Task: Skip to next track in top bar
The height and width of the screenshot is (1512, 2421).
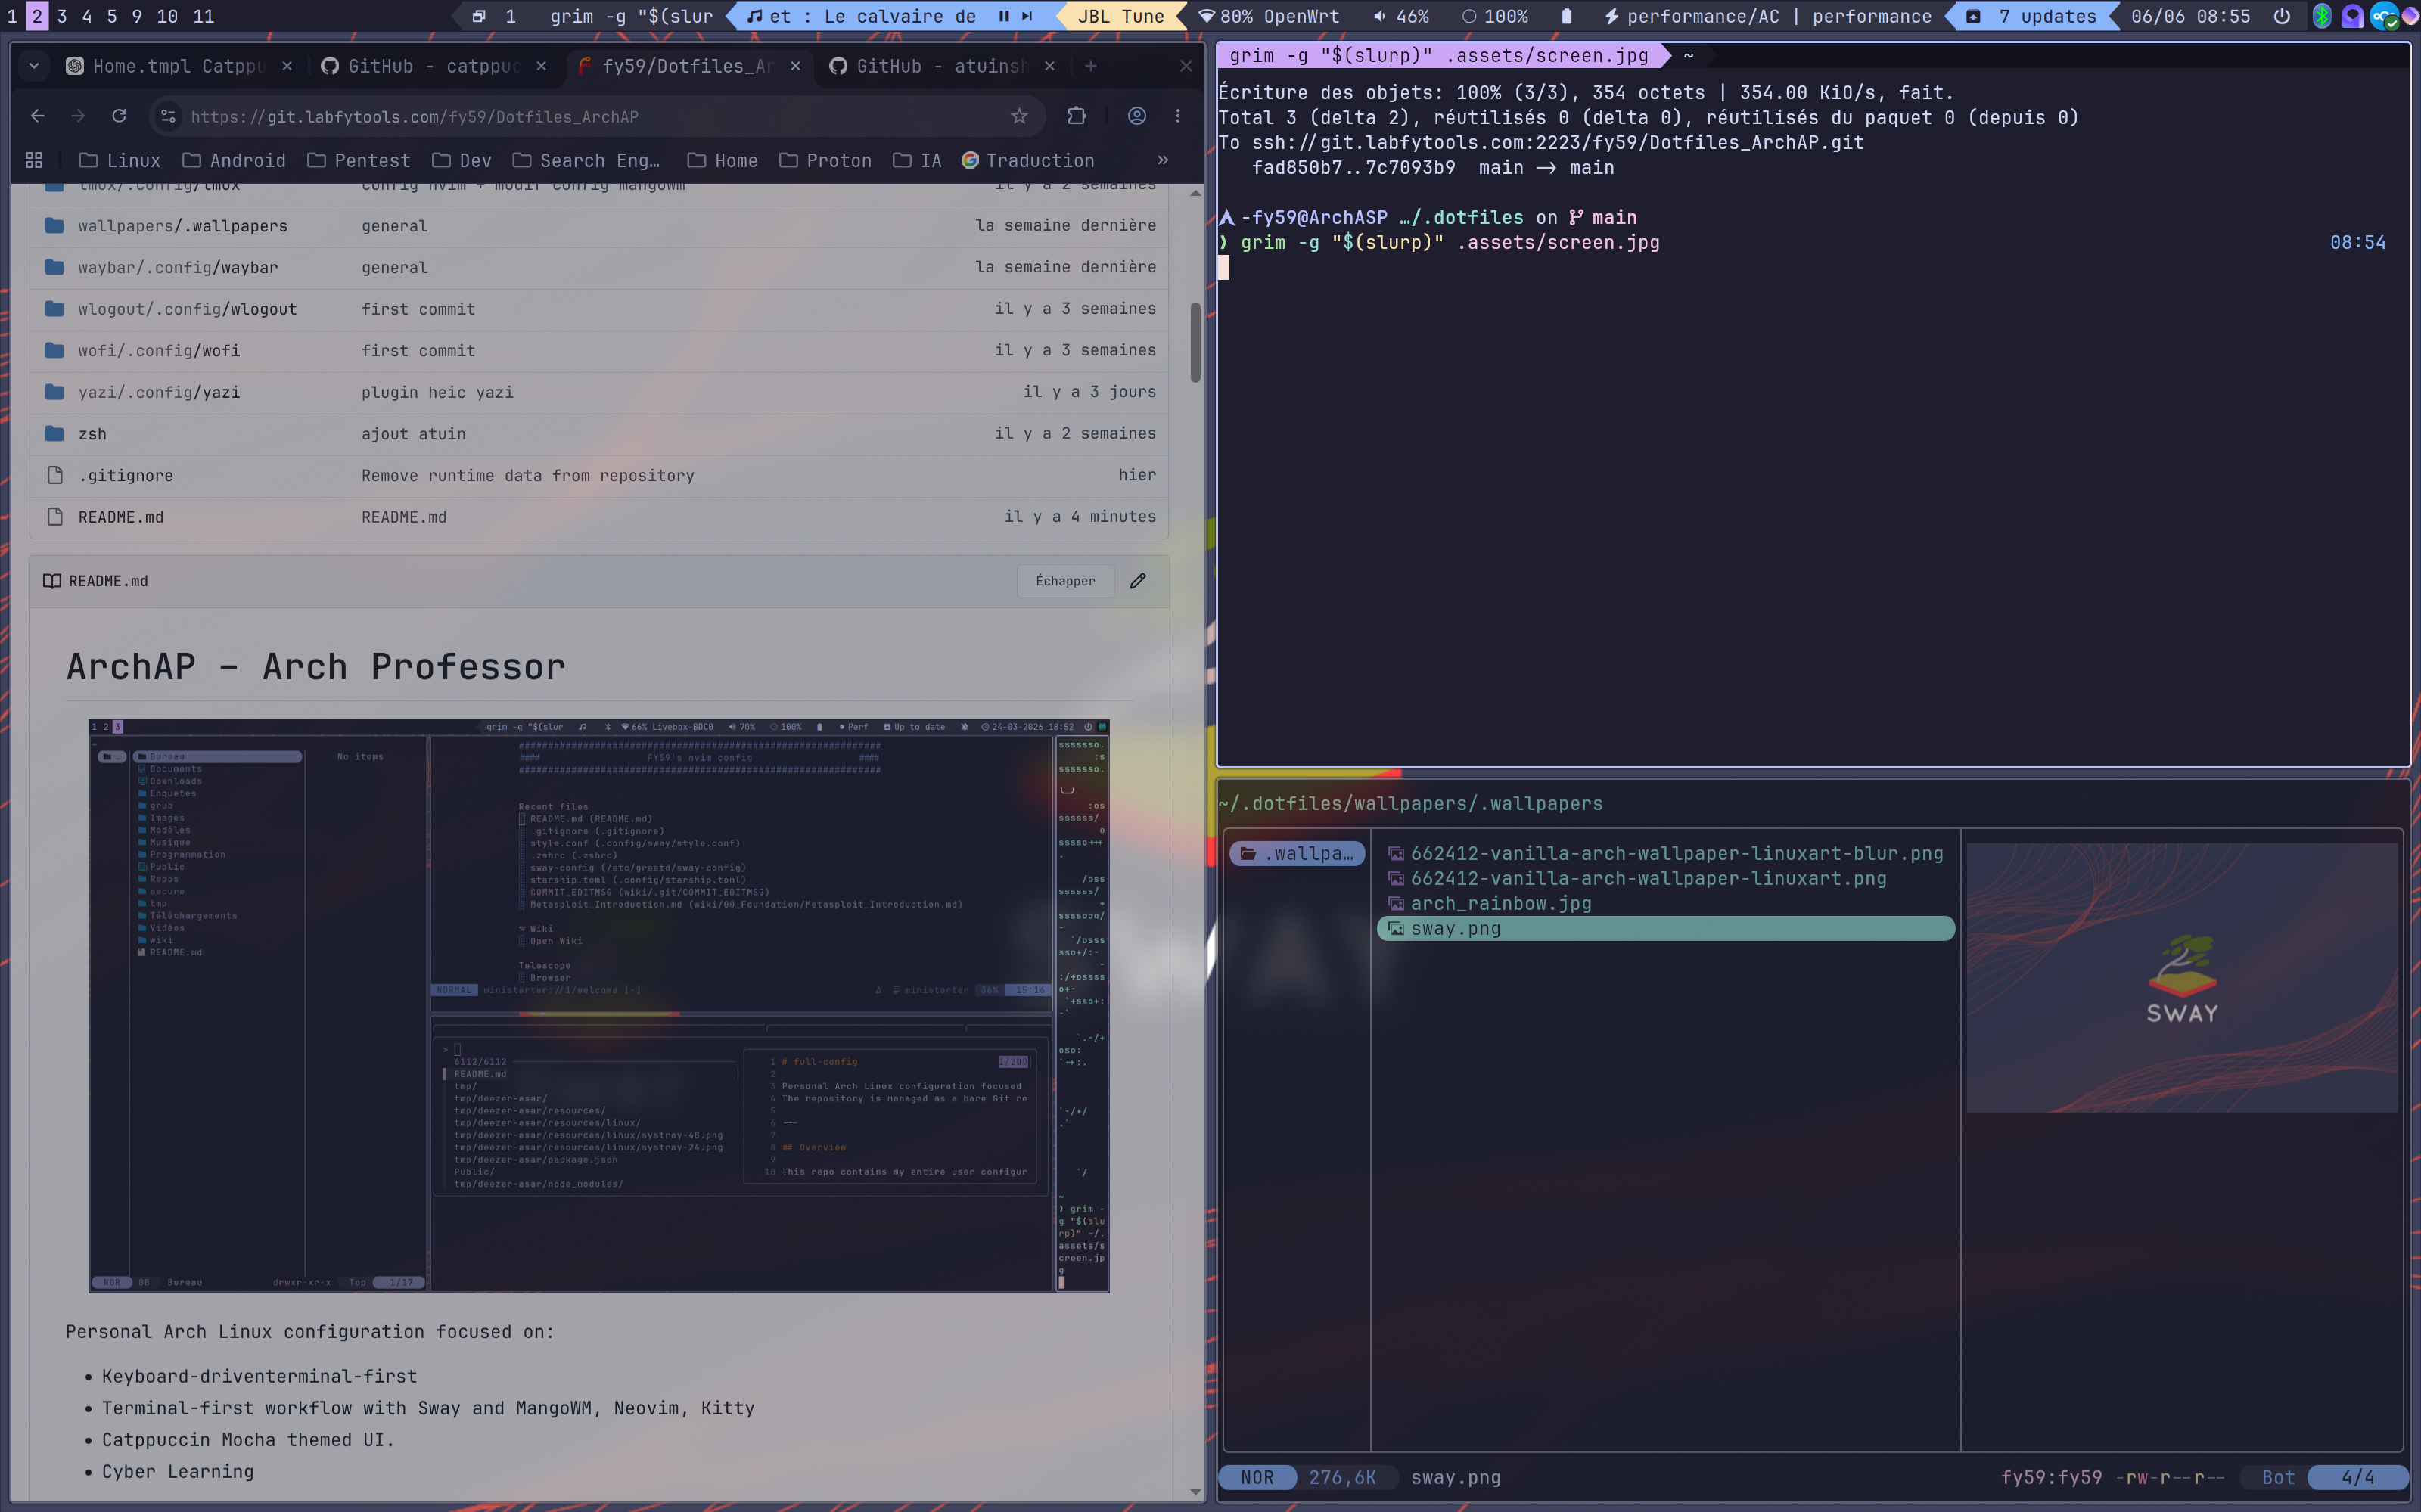Action: click(1027, 16)
